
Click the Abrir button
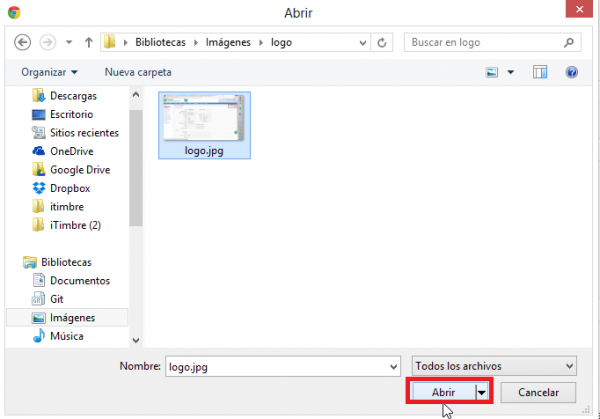(443, 392)
